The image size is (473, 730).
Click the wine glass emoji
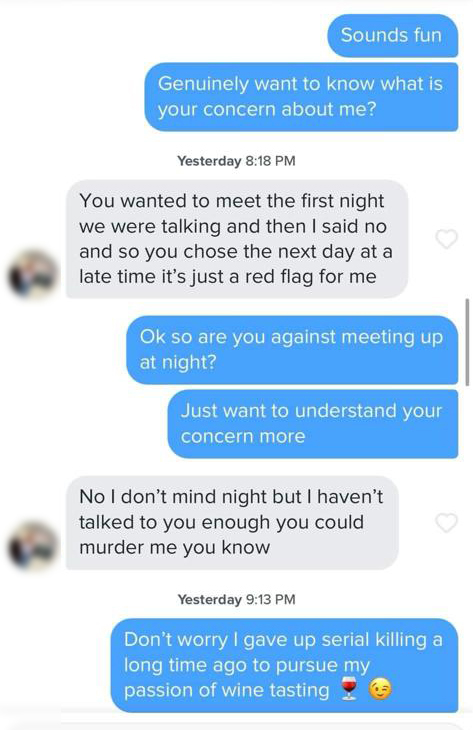click(x=349, y=689)
